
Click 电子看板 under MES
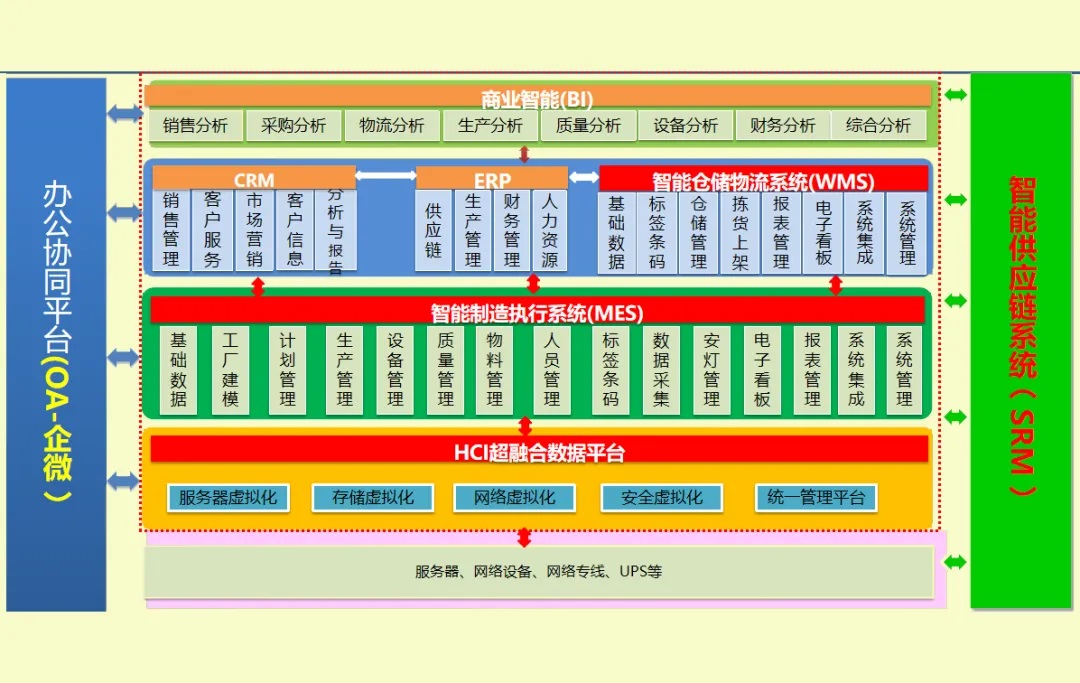pyautogui.click(x=762, y=370)
